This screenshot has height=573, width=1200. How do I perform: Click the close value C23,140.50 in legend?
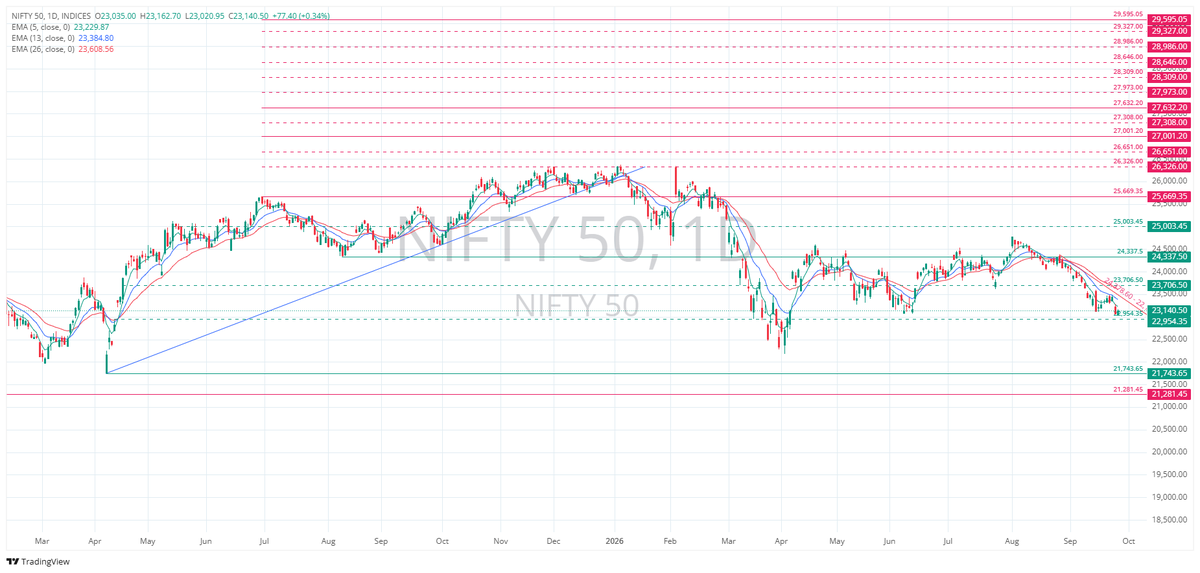click(x=248, y=16)
